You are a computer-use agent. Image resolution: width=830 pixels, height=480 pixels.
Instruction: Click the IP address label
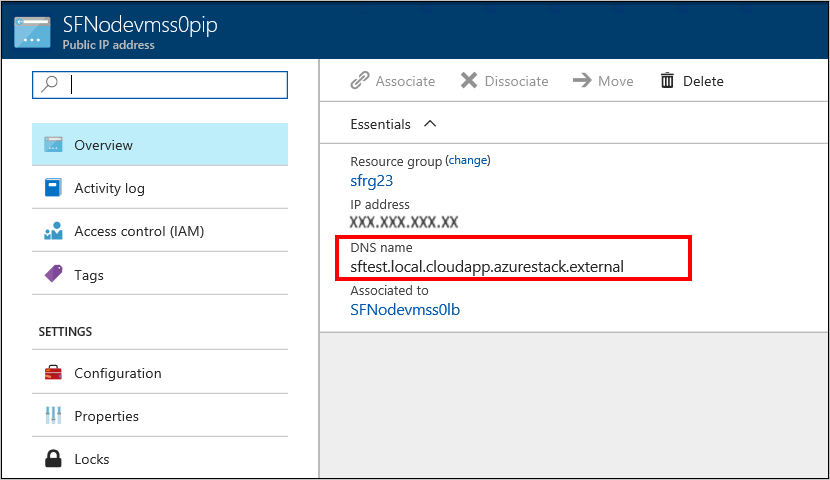[380, 204]
